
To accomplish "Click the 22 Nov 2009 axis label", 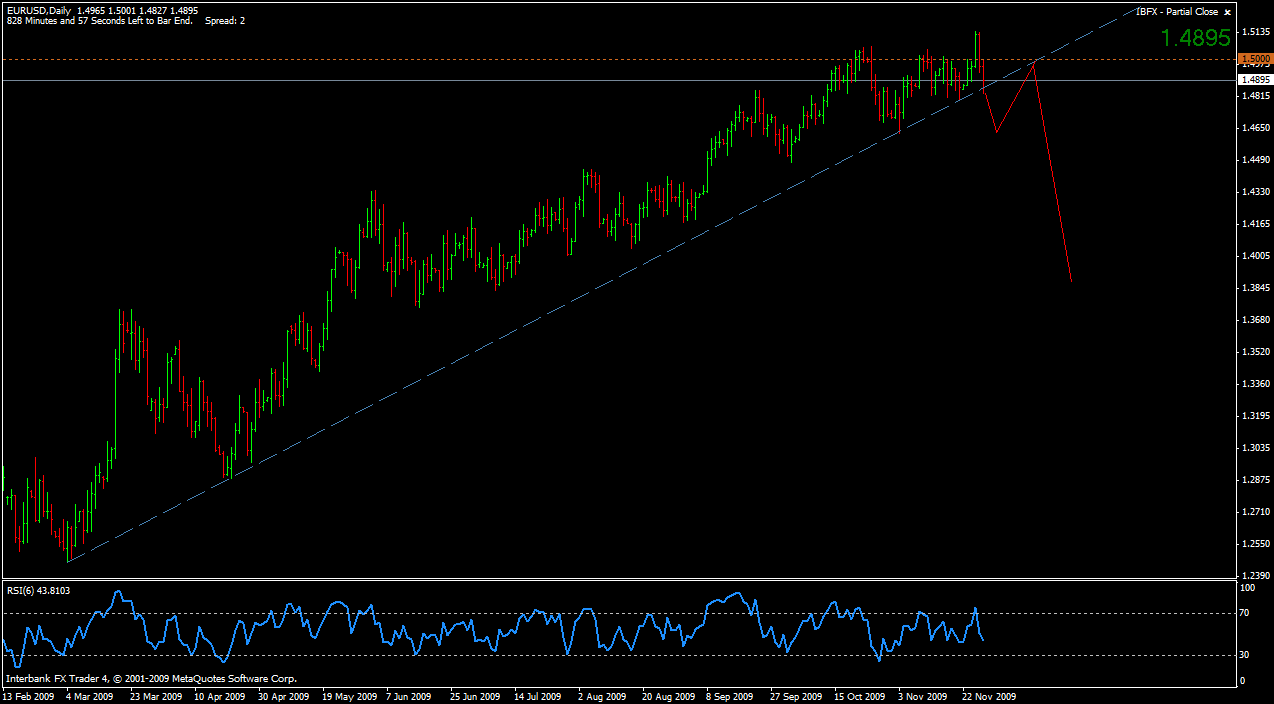I will [990, 696].
